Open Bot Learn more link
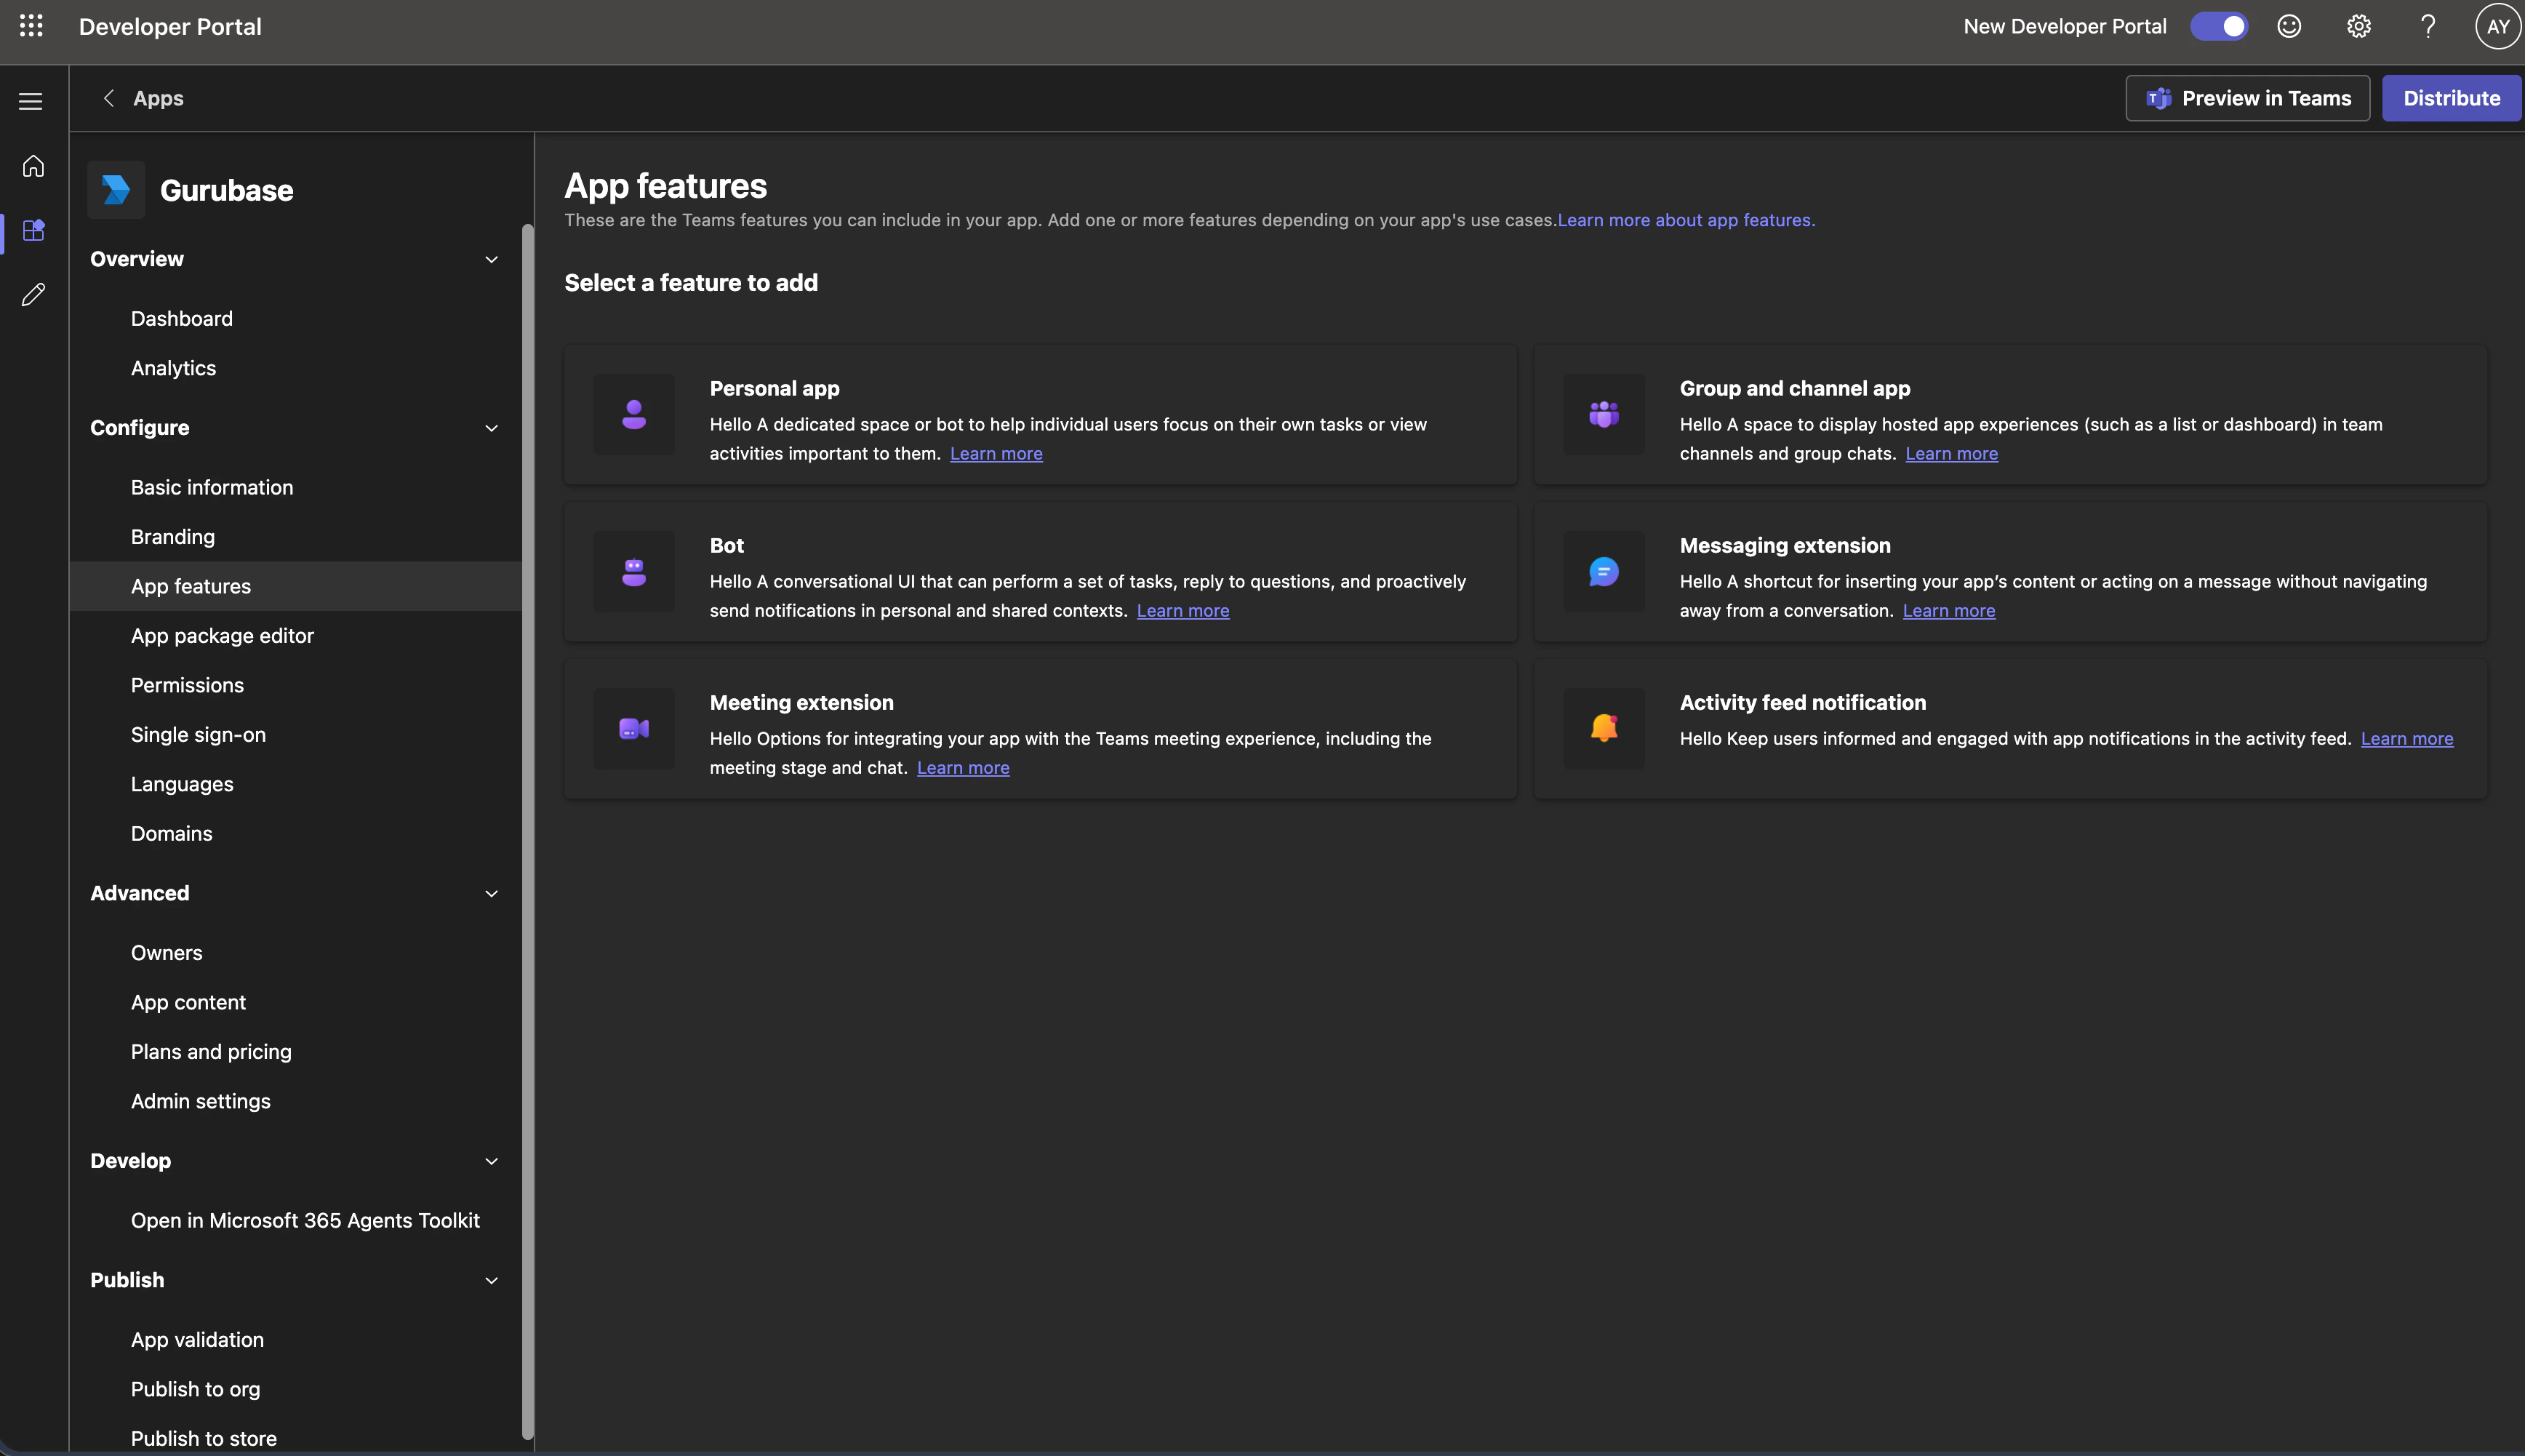This screenshot has height=1456, width=2525. [1183, 610]
